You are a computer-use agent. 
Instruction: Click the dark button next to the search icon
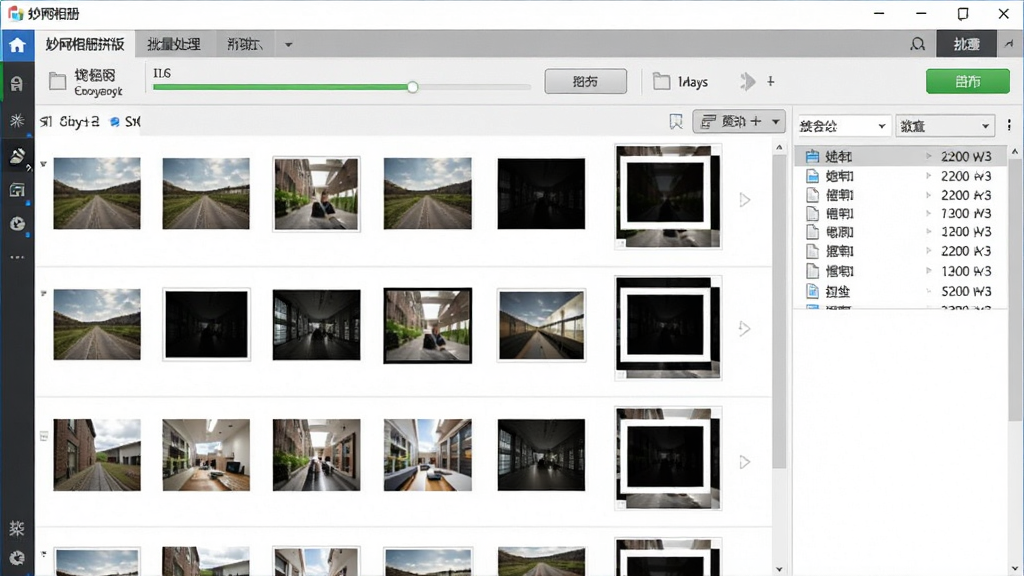tap(967, 44)
